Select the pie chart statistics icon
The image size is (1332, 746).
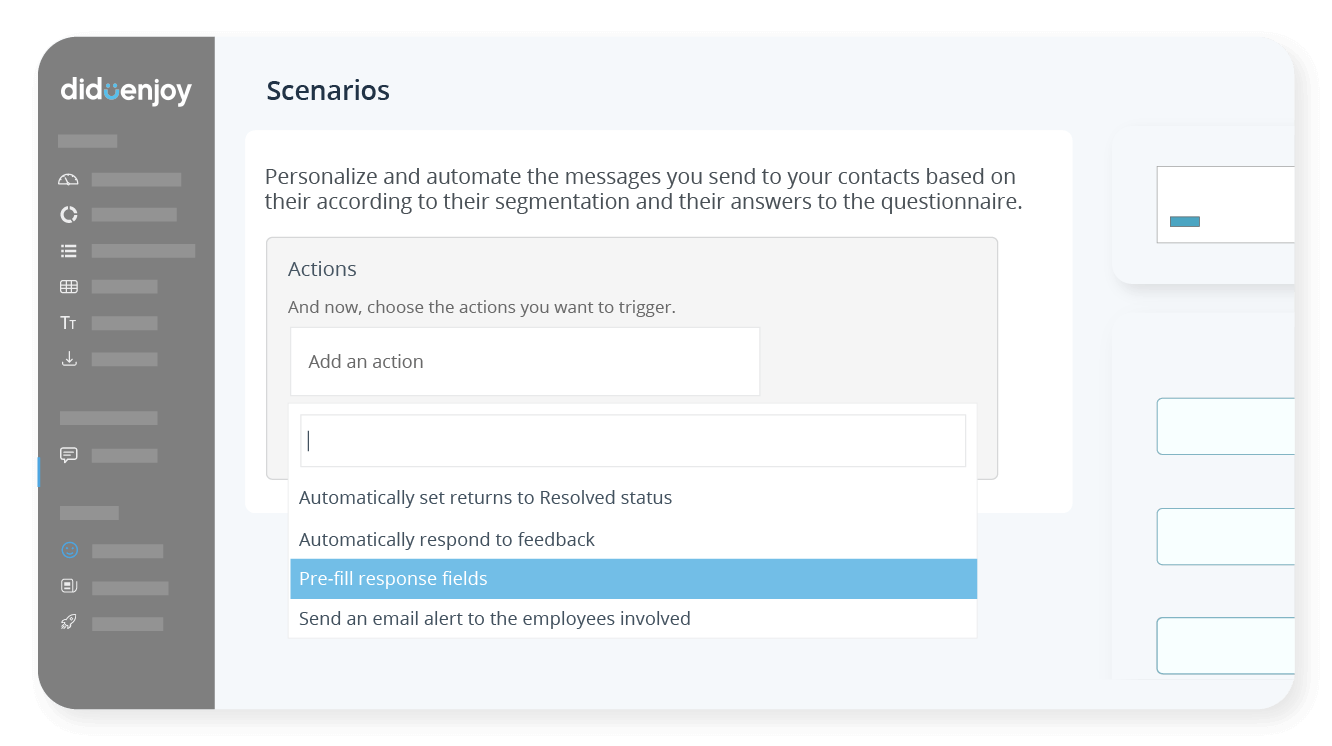click(68, 214)
